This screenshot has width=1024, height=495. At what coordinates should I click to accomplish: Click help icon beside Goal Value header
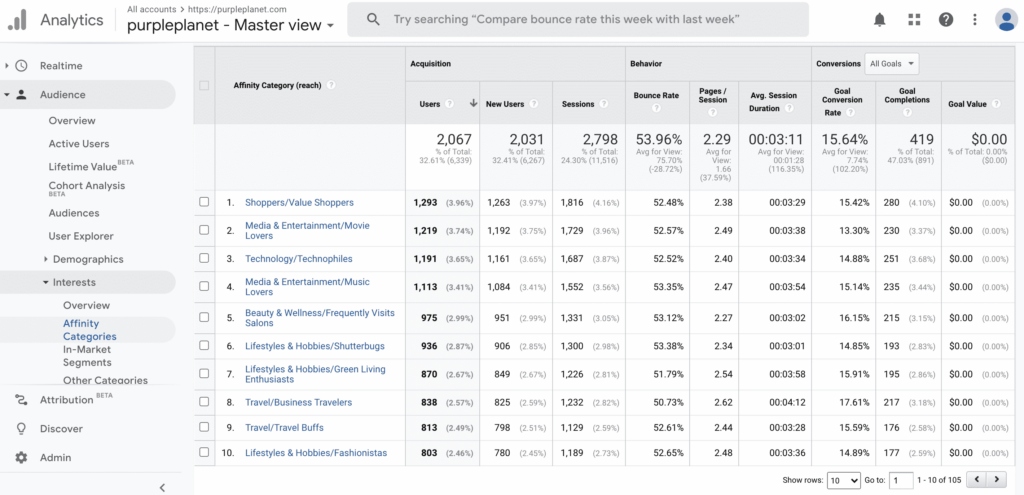pos(996,104)
